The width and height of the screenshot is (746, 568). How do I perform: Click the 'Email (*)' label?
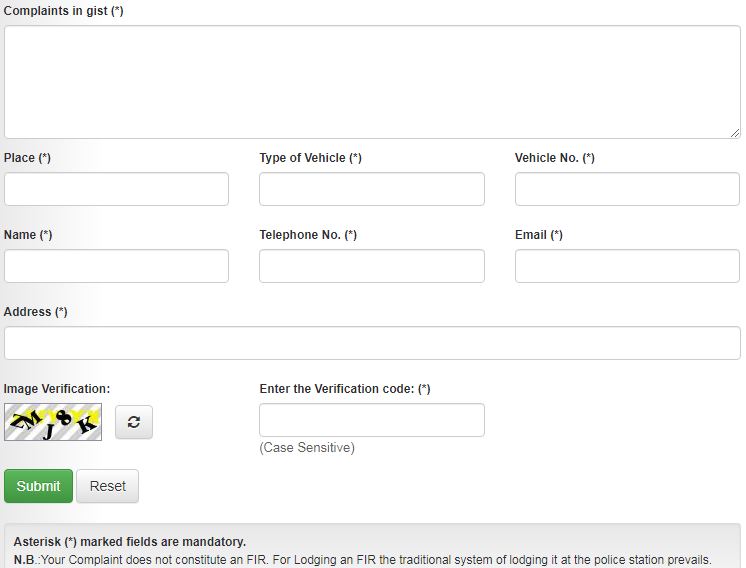pos(539,235)
